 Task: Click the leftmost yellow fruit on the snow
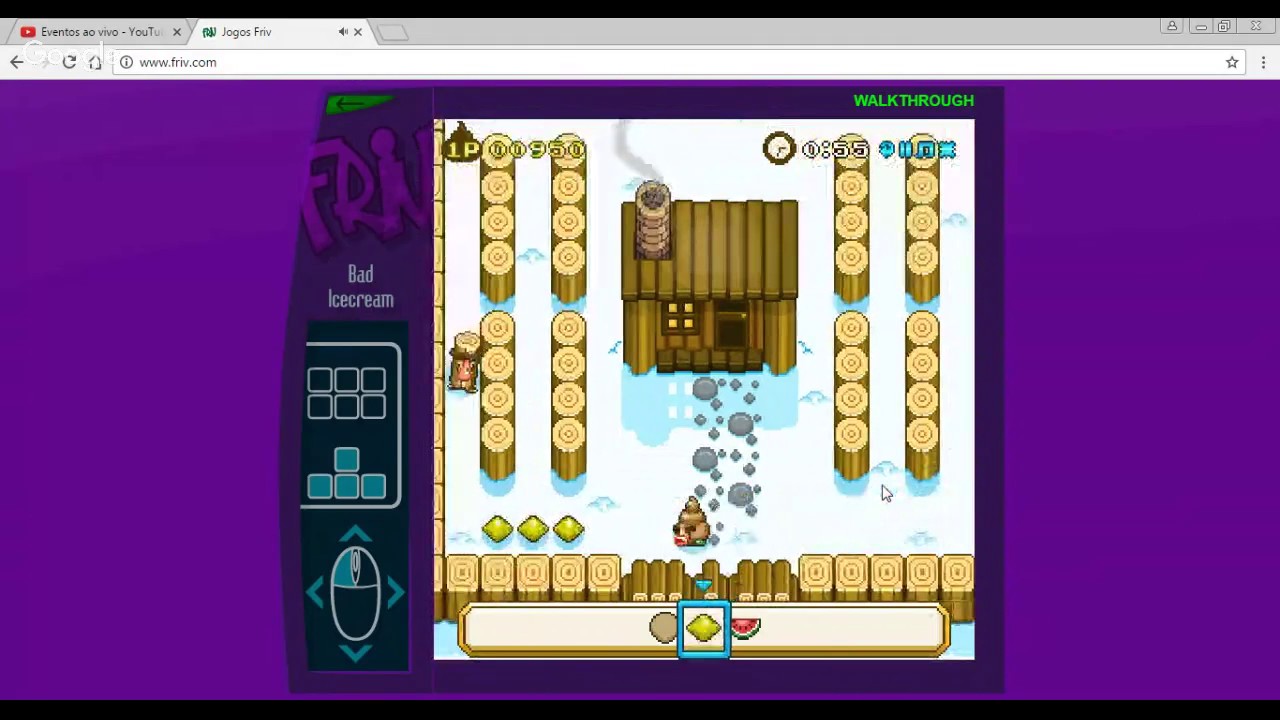coord(497,529)
